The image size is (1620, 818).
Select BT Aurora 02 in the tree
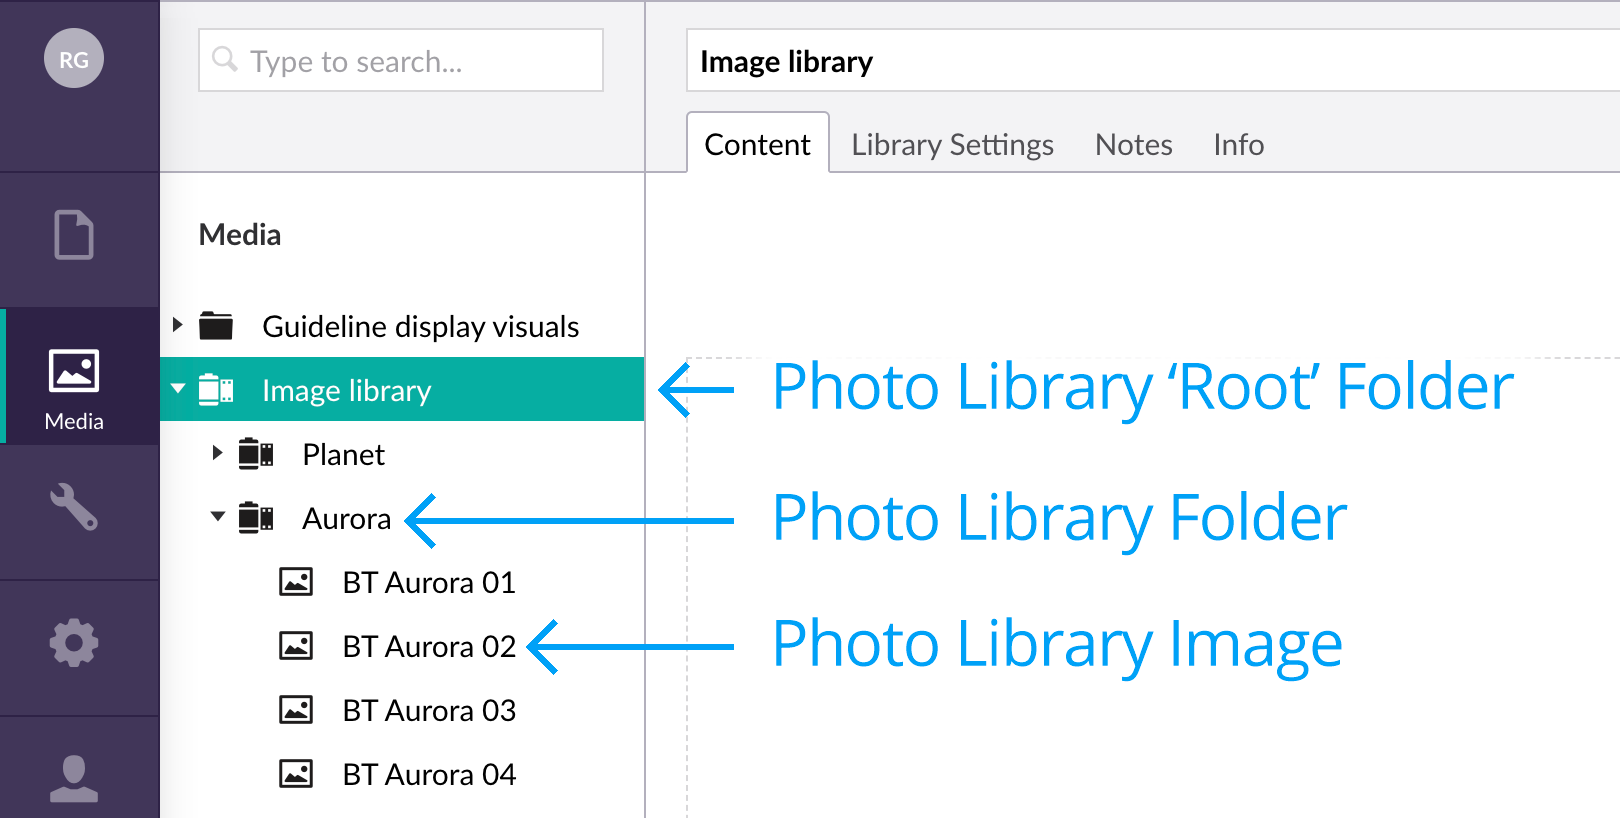429,647
